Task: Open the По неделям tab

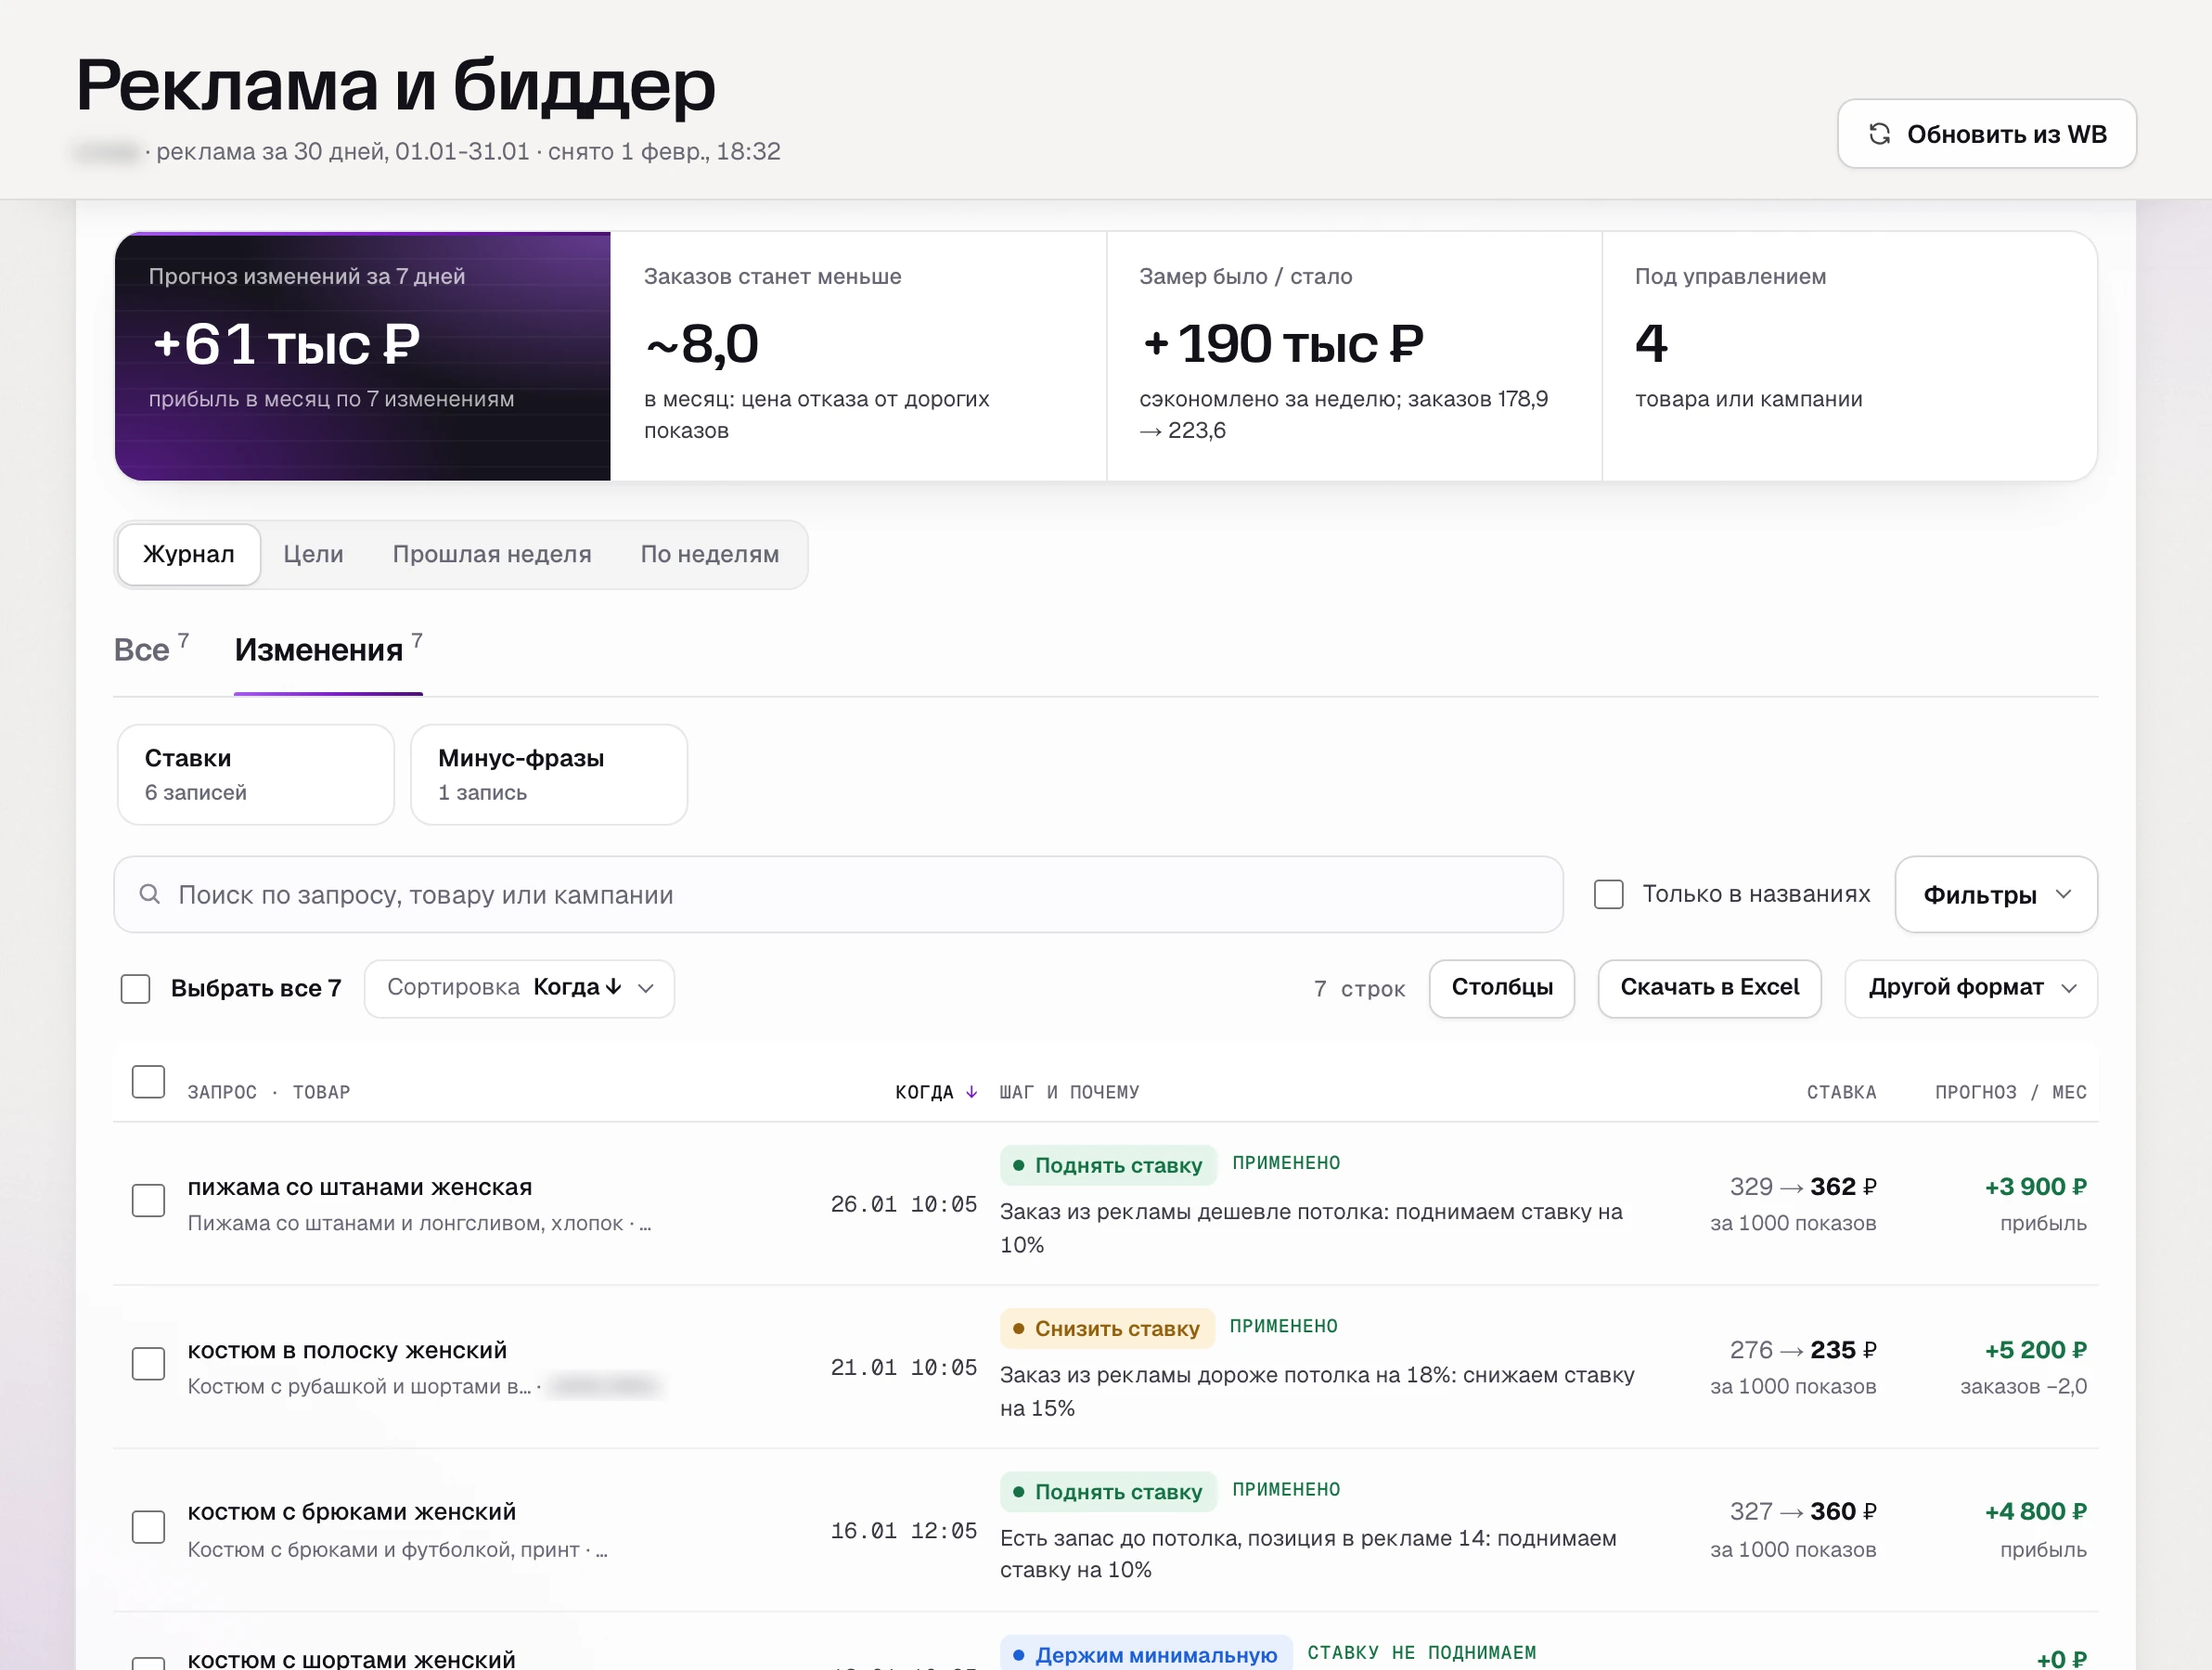Action: [x=710, y=554]
